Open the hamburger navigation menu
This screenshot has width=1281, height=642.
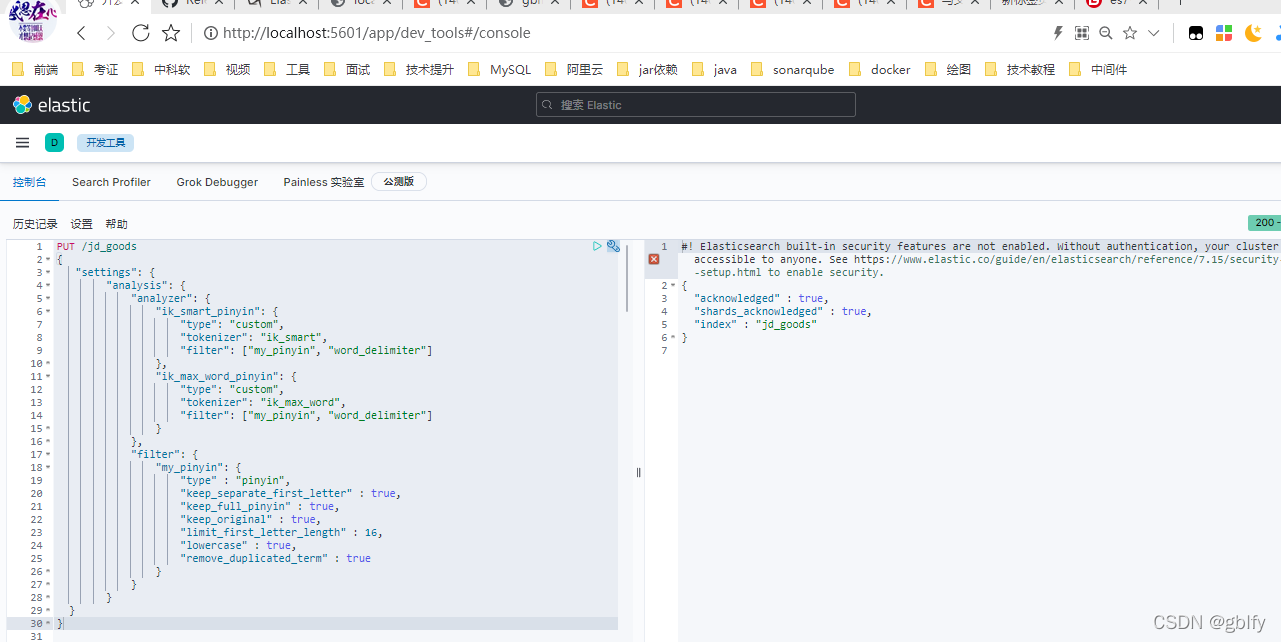pos(22,143)
